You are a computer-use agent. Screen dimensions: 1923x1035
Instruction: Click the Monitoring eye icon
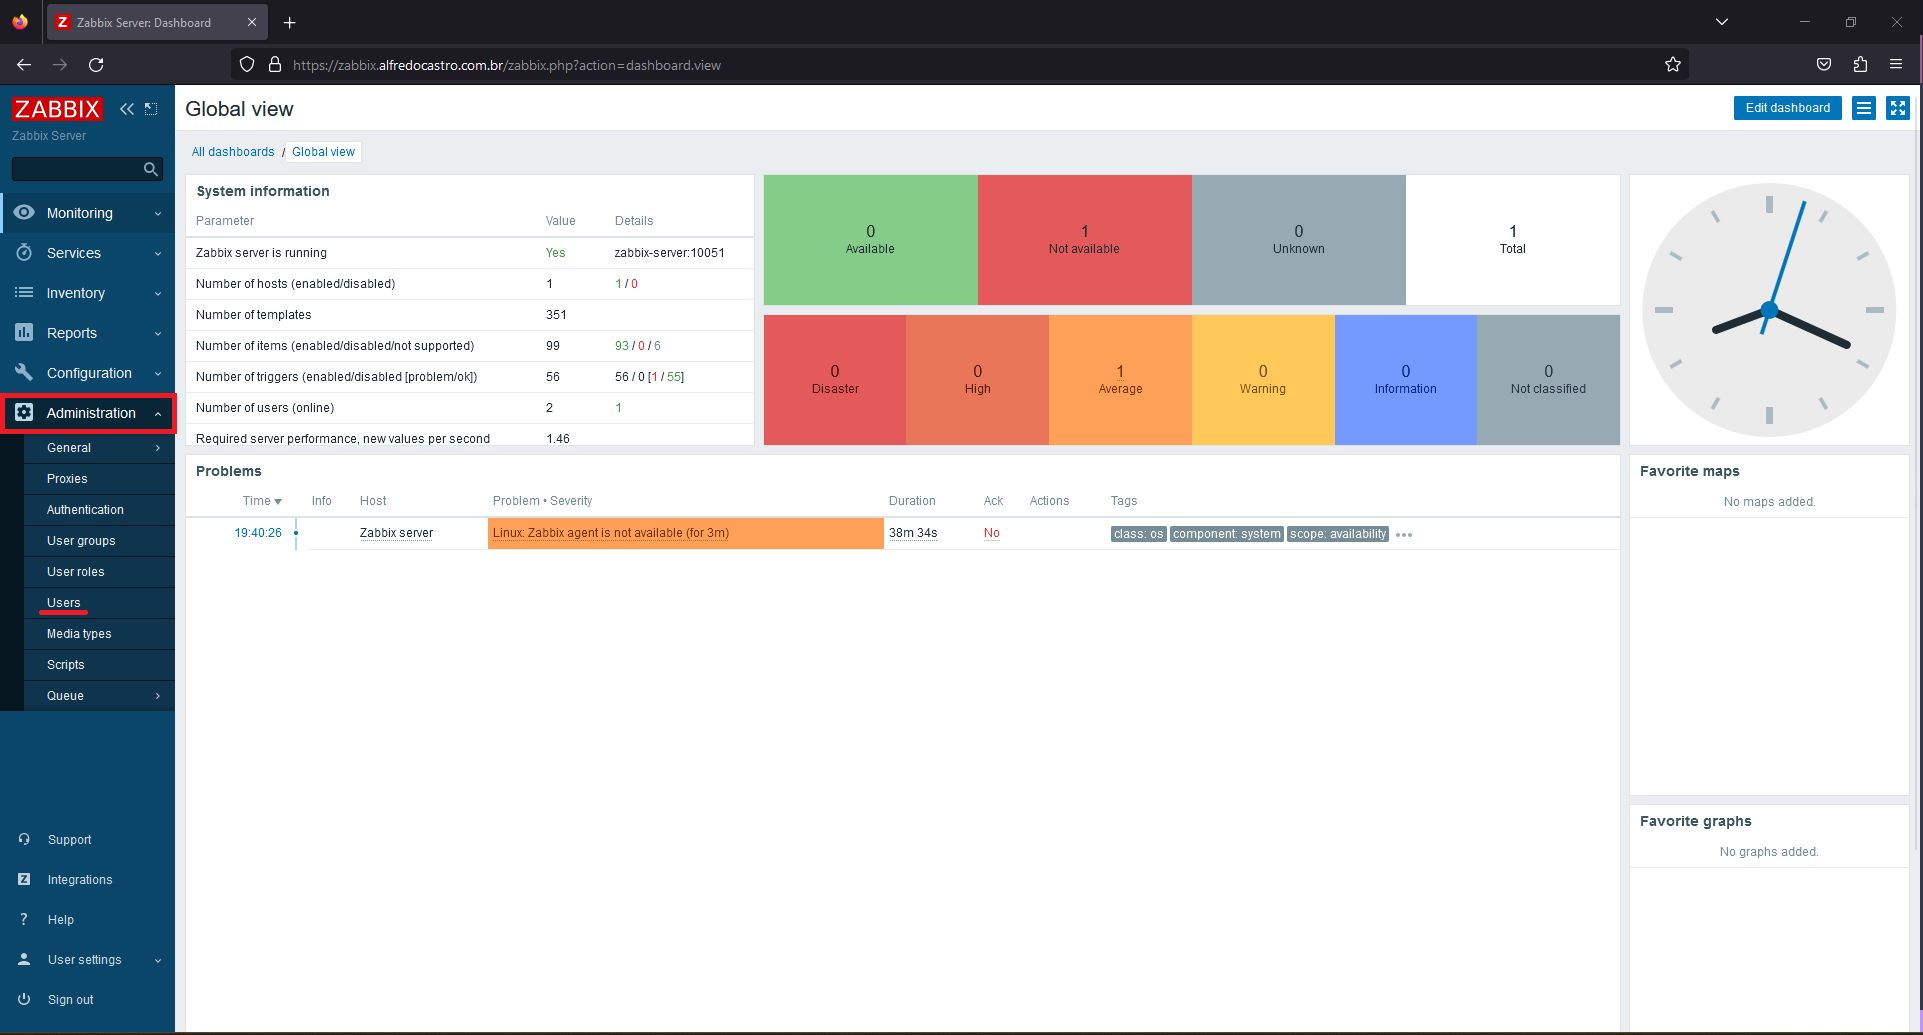pyautogui.click(x=24, y=212)
